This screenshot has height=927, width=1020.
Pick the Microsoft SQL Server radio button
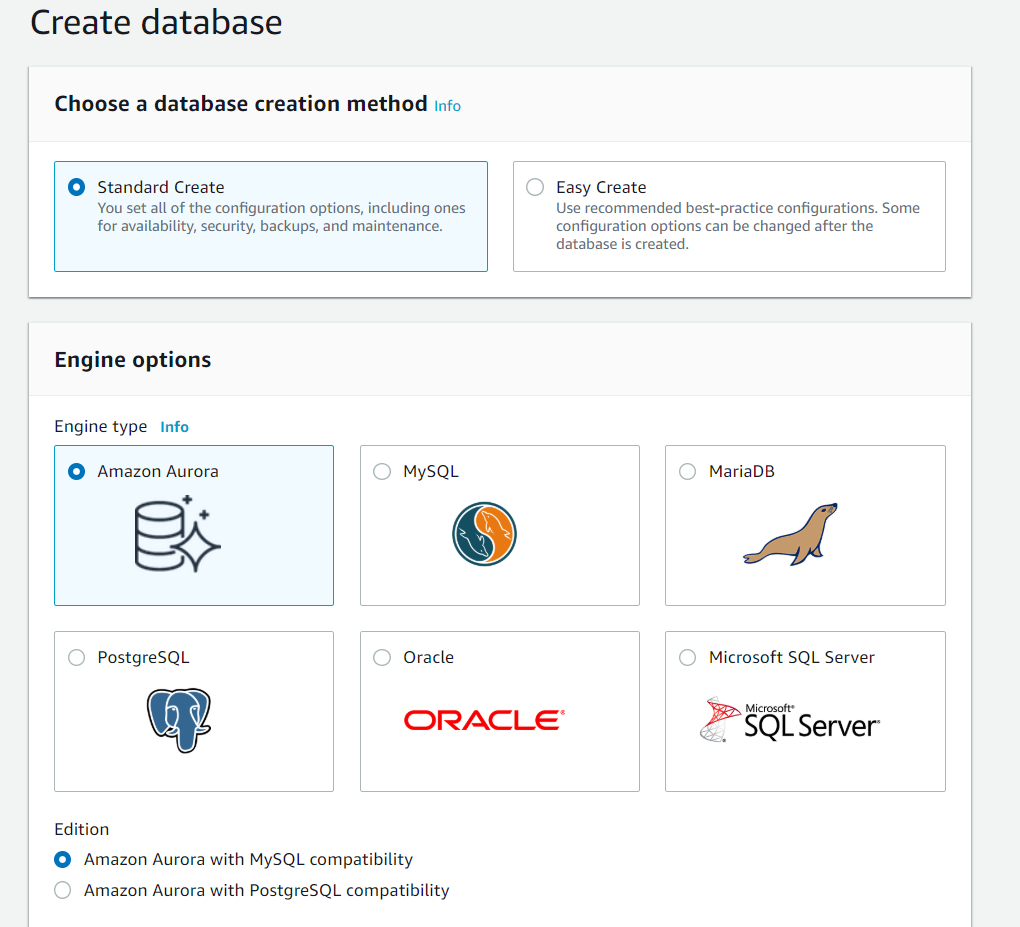click(687, 657)
